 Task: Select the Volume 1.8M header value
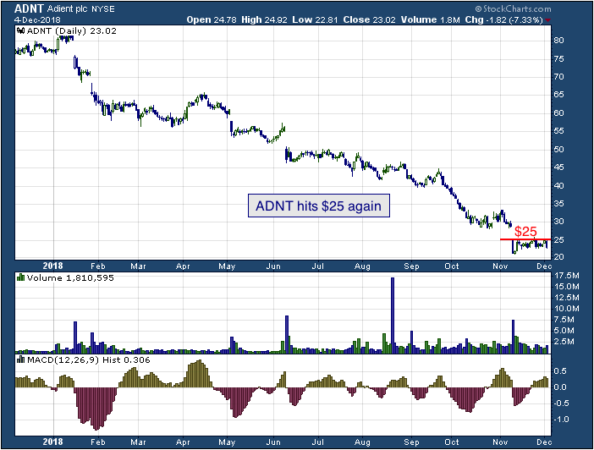[430, 20]
